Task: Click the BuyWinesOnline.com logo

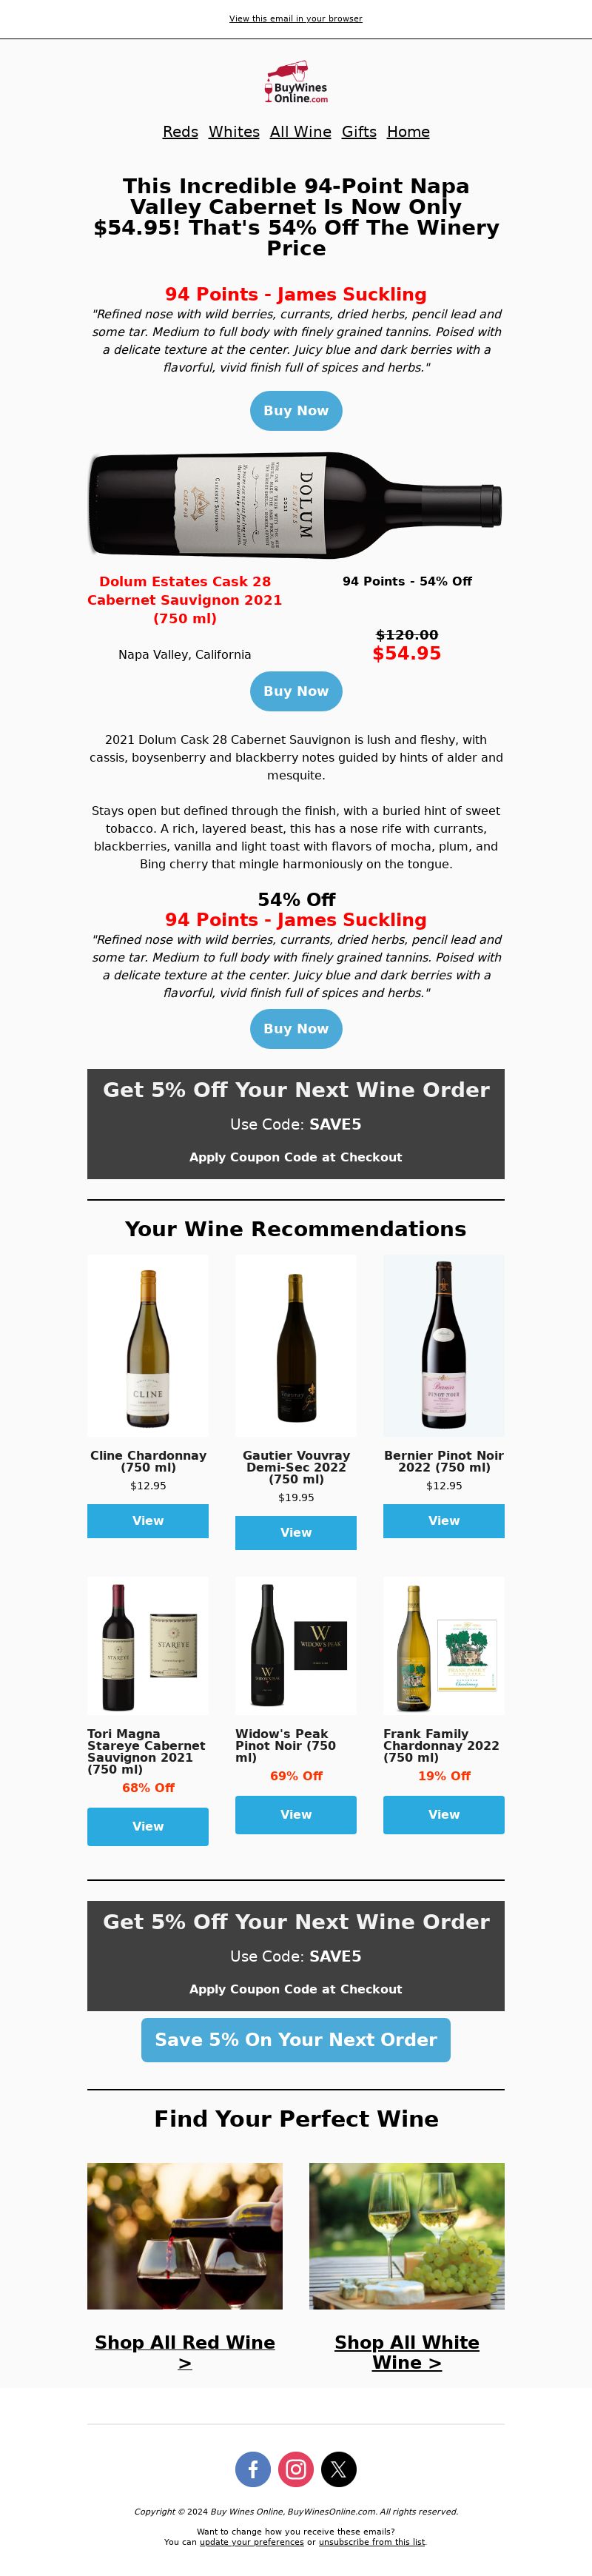Action: pyautogui.click(x=296, y=83)
